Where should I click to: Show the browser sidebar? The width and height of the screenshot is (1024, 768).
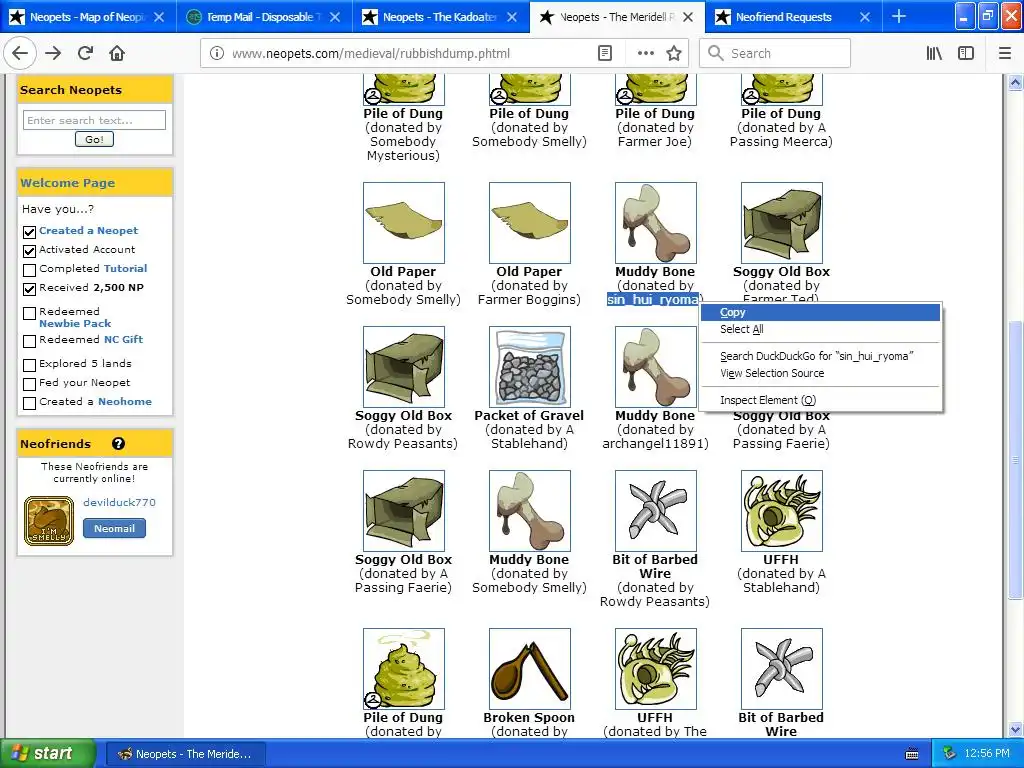(x=966, y=54)
